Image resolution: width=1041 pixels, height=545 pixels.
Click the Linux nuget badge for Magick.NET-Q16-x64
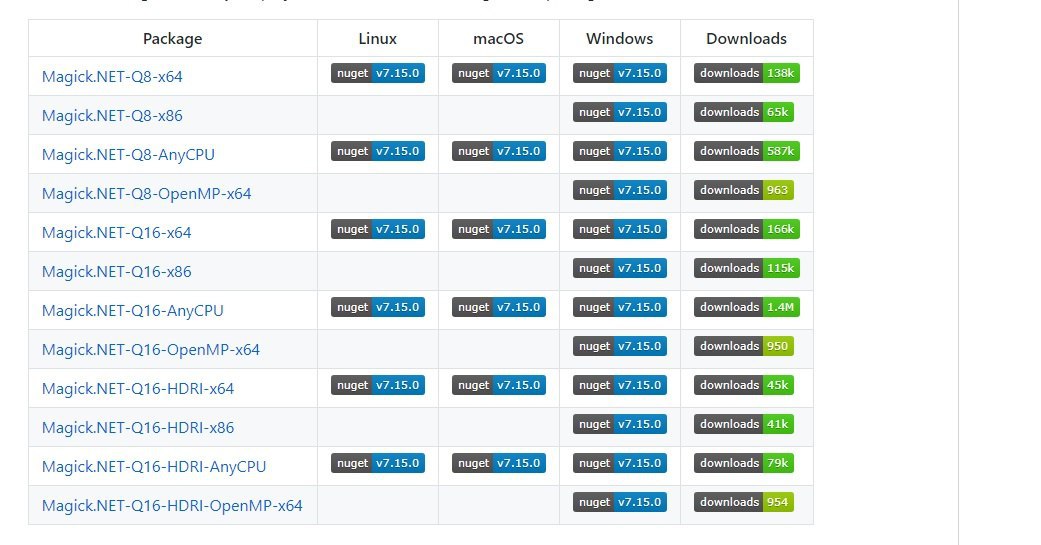click(x=378, y=229)
